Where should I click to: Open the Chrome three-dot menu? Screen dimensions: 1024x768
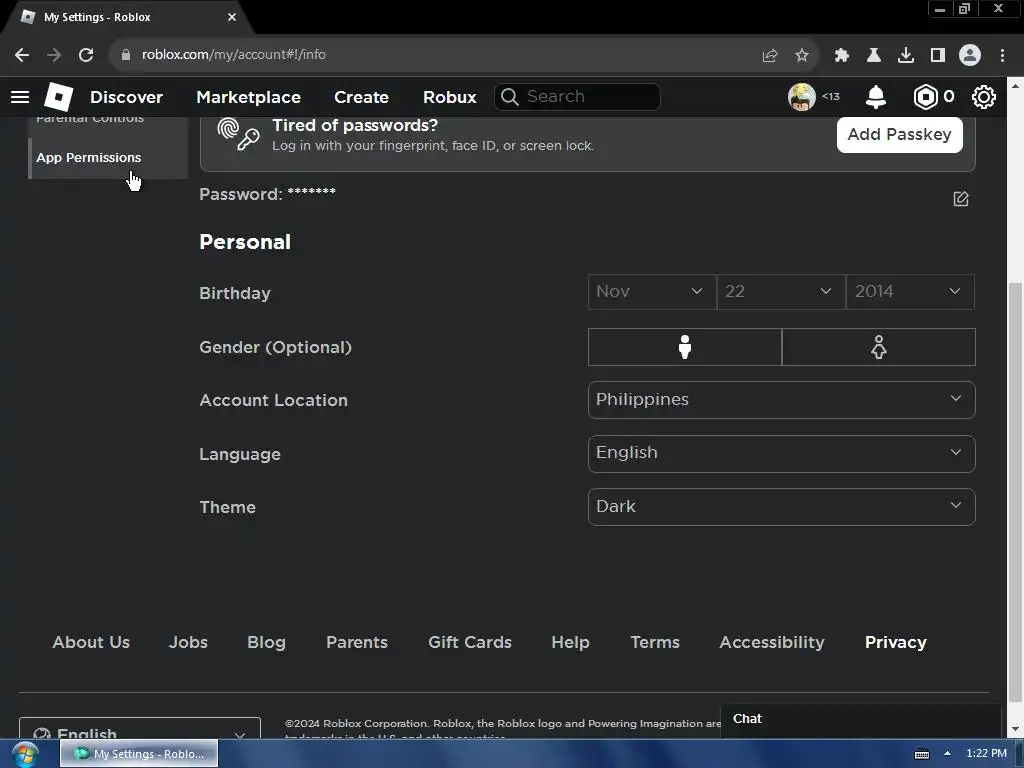tap(1002, 55)
